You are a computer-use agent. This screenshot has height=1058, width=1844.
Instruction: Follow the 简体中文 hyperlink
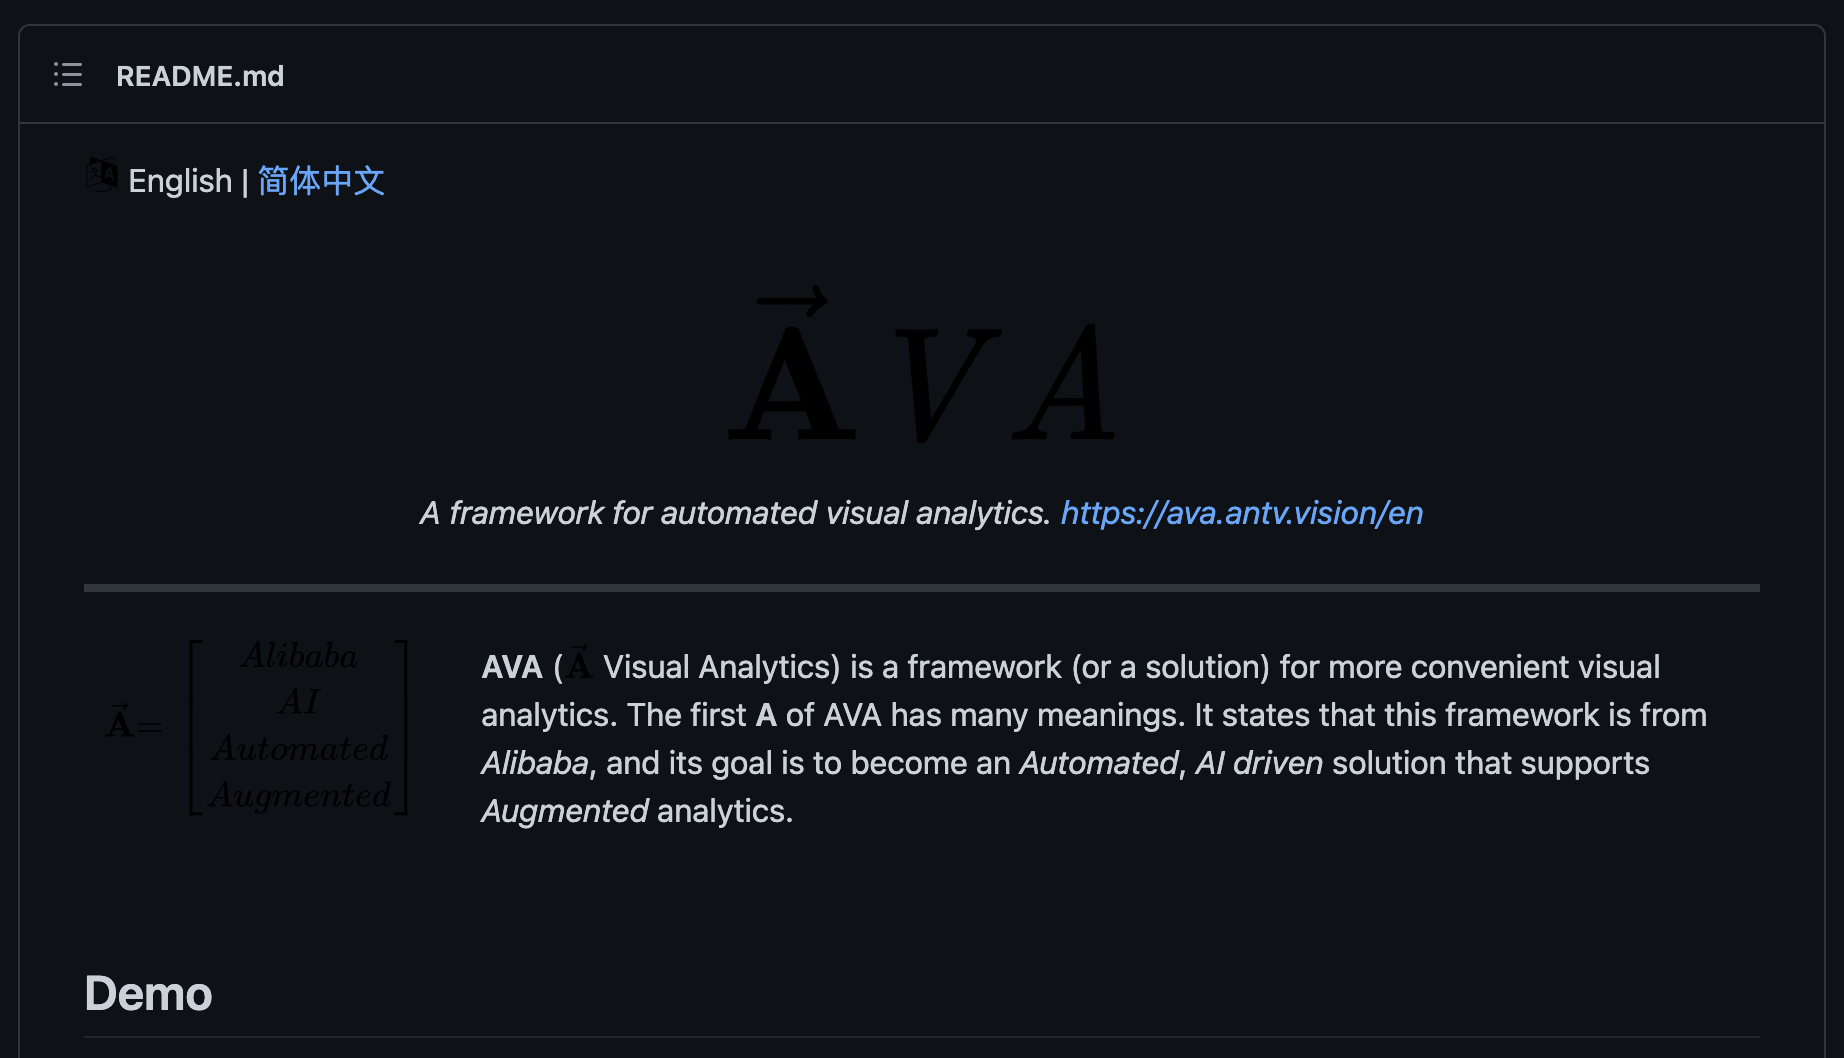pyautogui.click(x=320, y=181)
